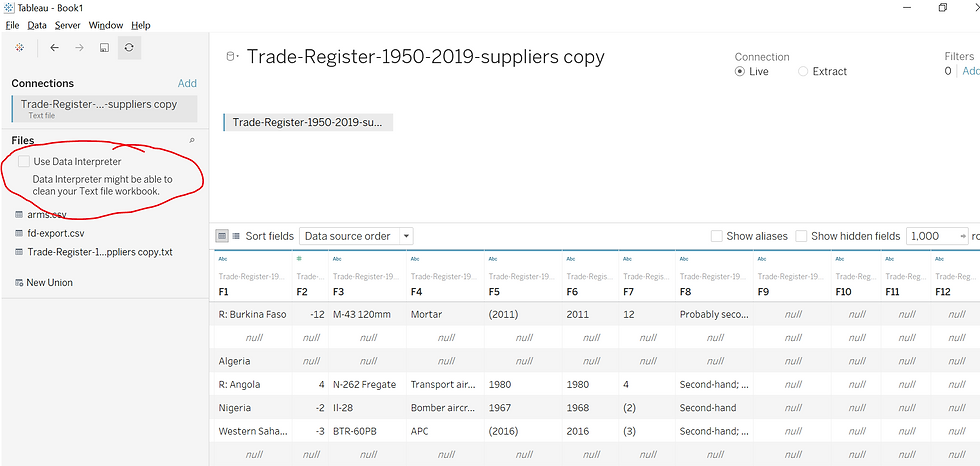The height and width of the screenshot is (466, 980).
Task: Open the Data menu
Action: point(37,26)
